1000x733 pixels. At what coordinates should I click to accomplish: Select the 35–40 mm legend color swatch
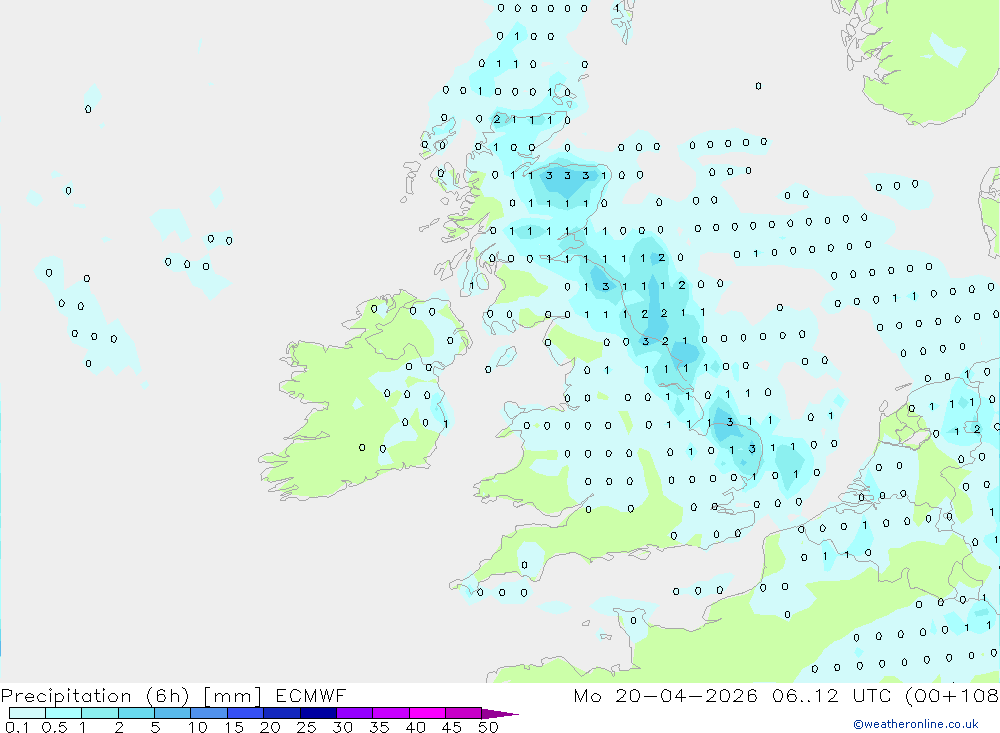pyautogui.click(x=391, y=713)
